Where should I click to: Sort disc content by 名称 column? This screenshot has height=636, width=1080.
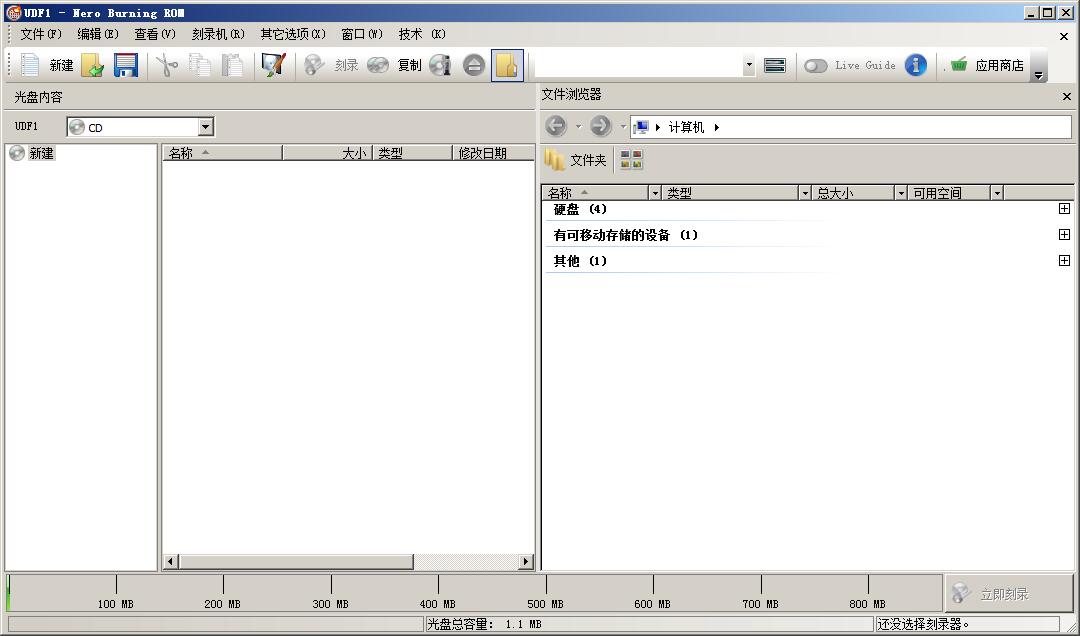pyautogui.click(x=222, y=153)
